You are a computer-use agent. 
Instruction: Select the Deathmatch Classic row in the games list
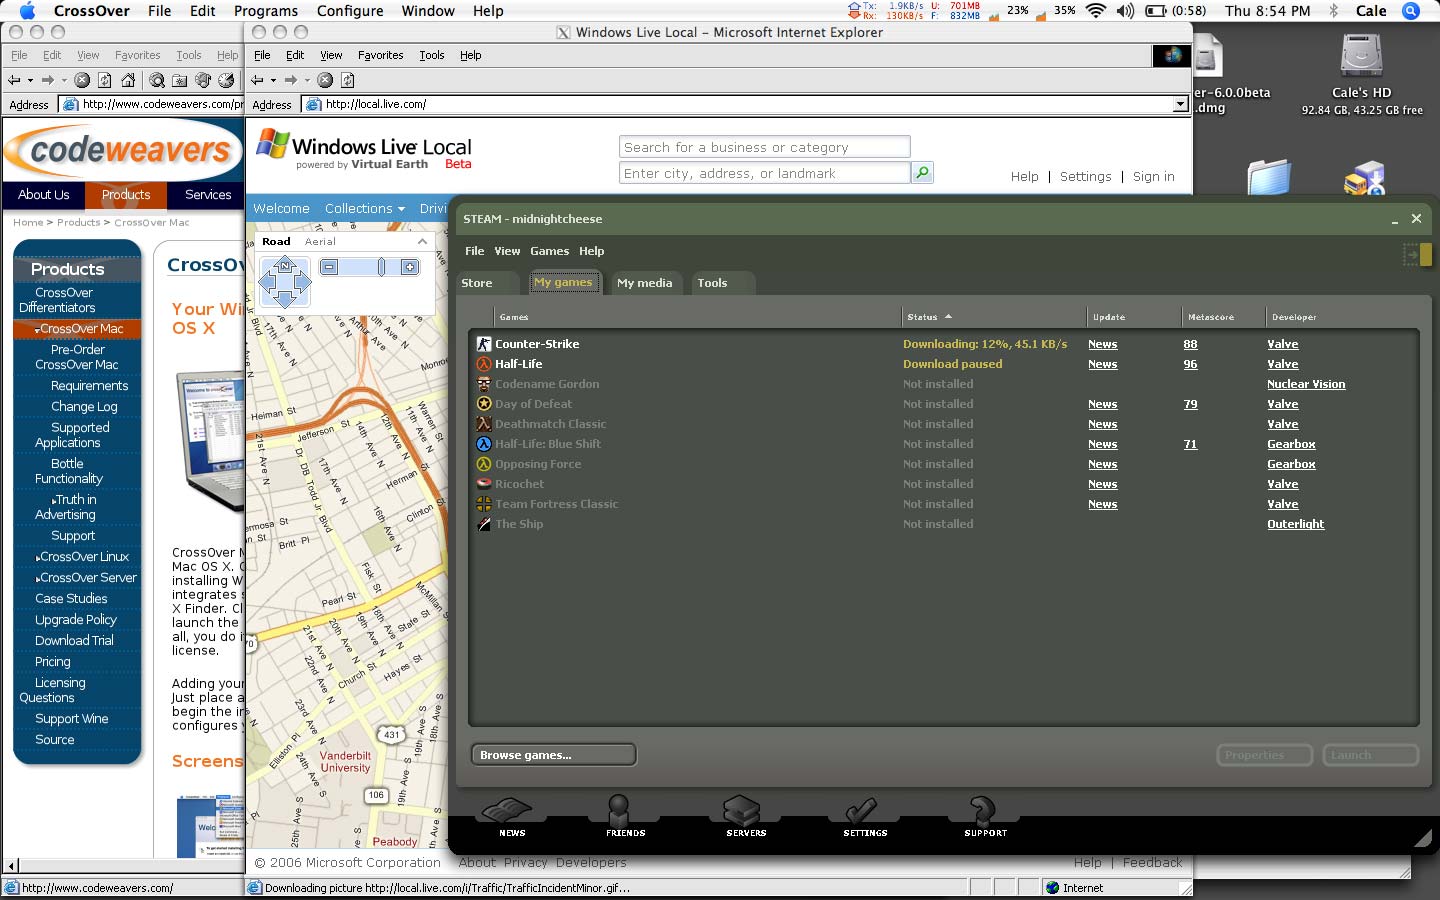943,424
